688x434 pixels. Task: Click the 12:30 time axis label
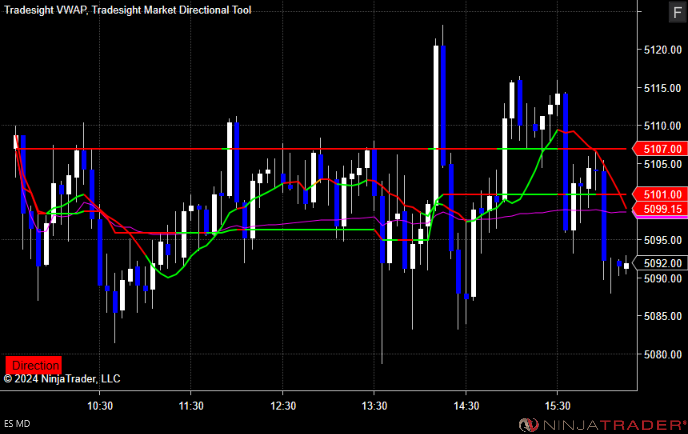(x=283, y=406)
